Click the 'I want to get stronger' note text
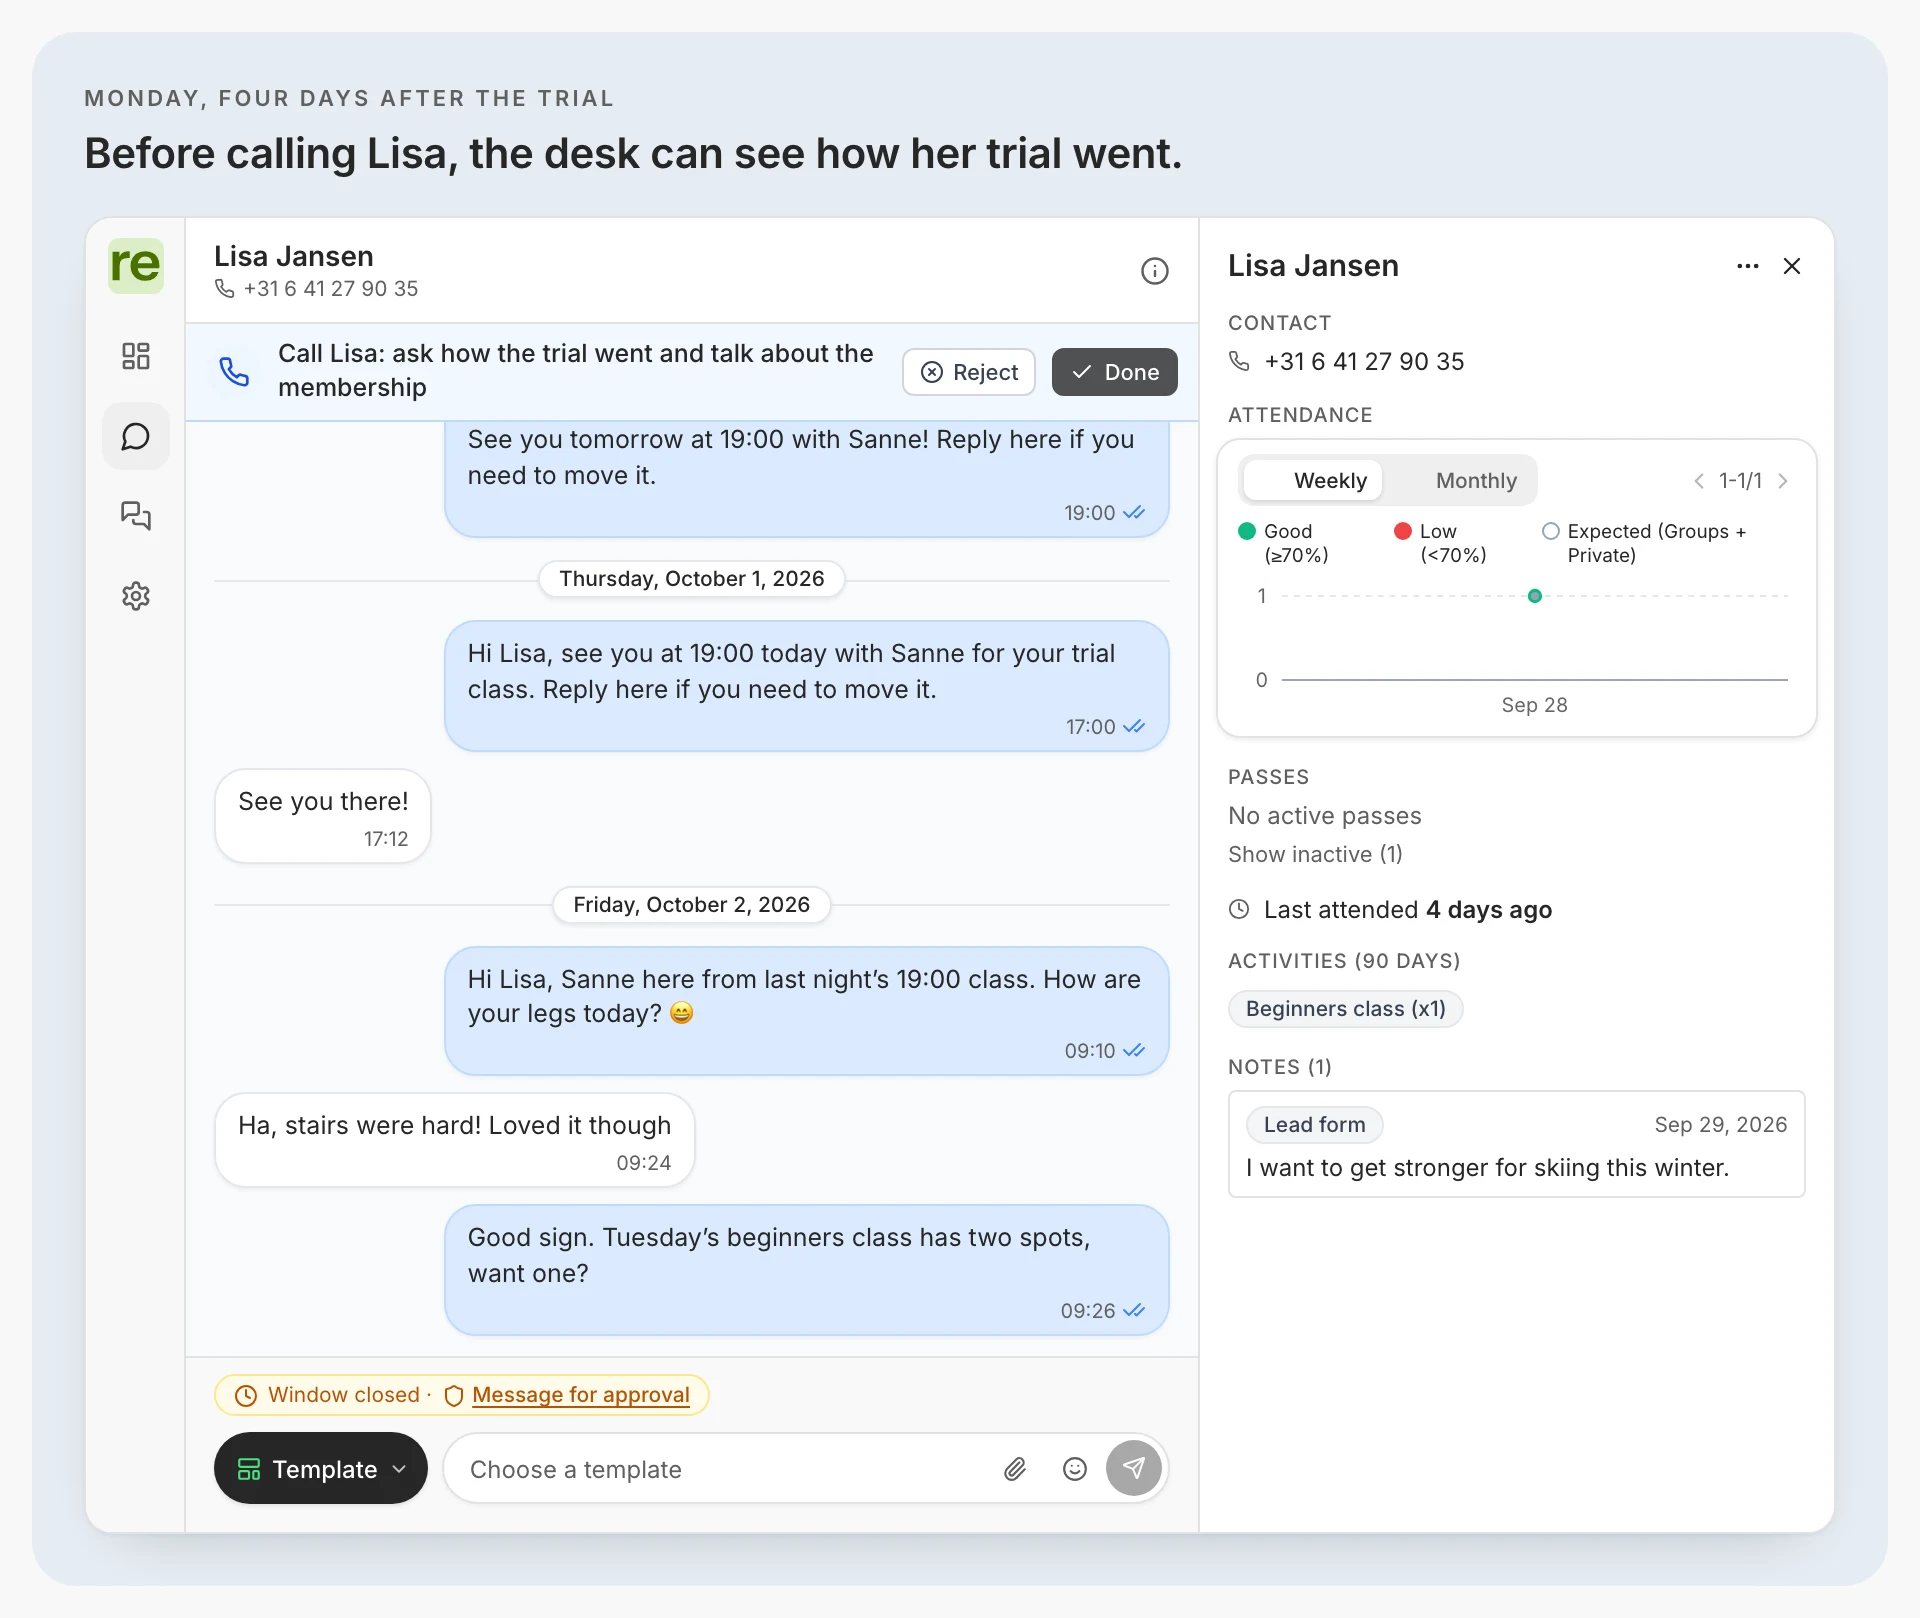The height and width of the screenshot is (1618, 1920). click(x=1487, y=1168)
